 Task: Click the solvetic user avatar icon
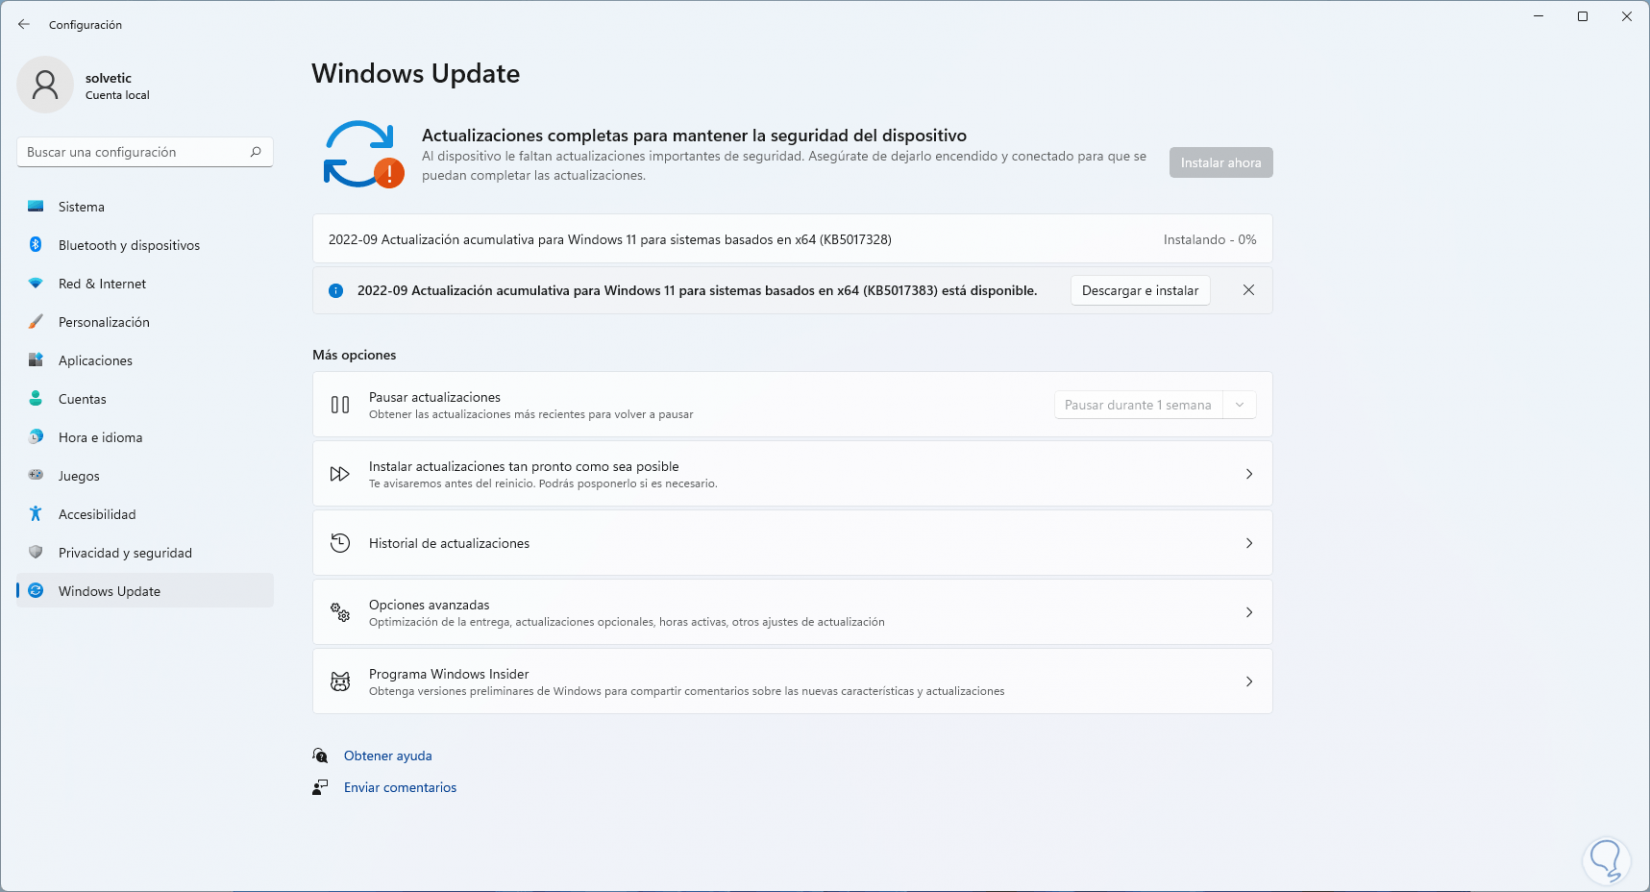tap(45, 85)
